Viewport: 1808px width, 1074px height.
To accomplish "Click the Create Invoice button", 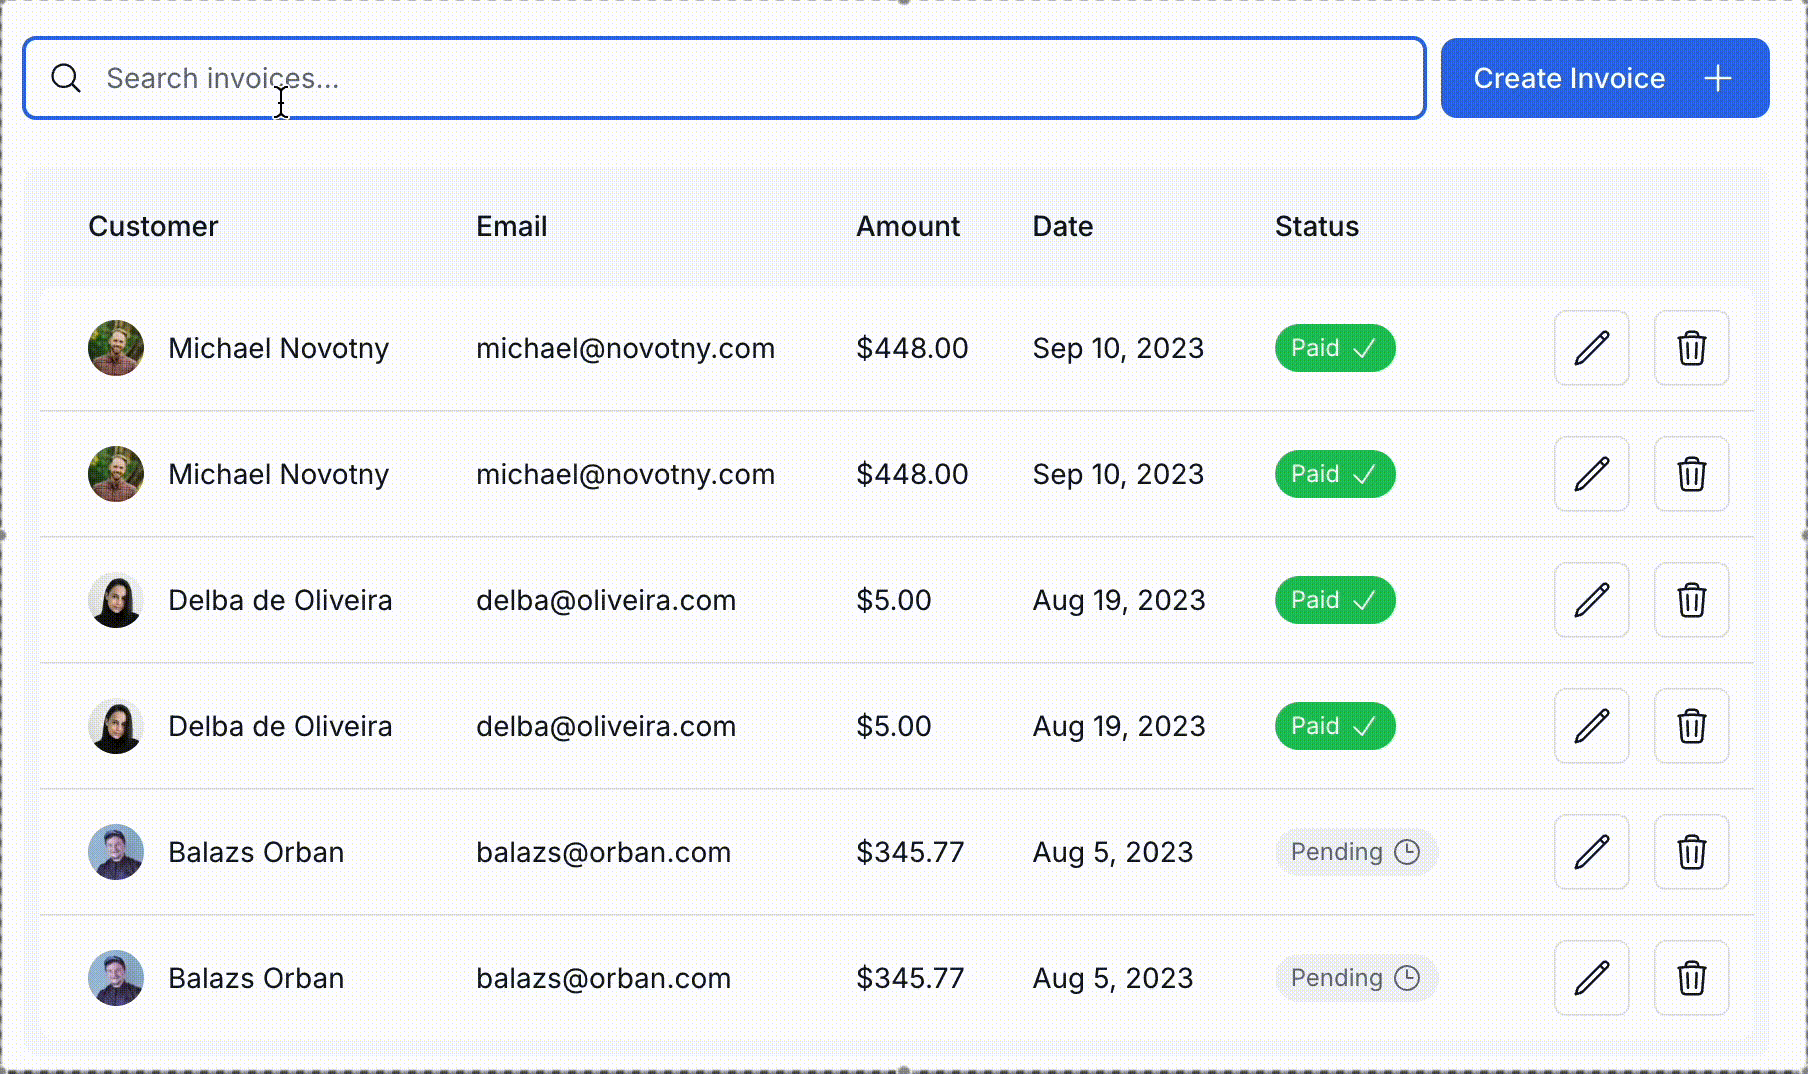I will pyautogui.click(x=1604, y=78).
